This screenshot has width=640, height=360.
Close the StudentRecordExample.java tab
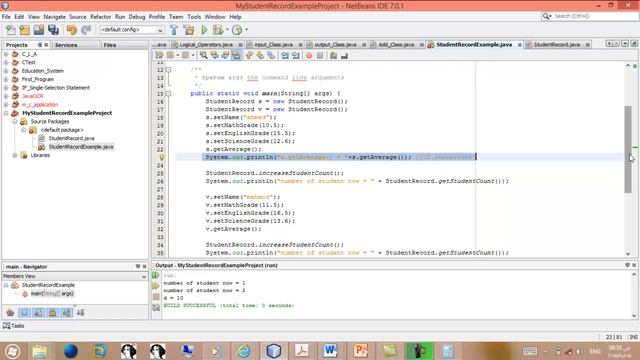(x=520, y=45)
